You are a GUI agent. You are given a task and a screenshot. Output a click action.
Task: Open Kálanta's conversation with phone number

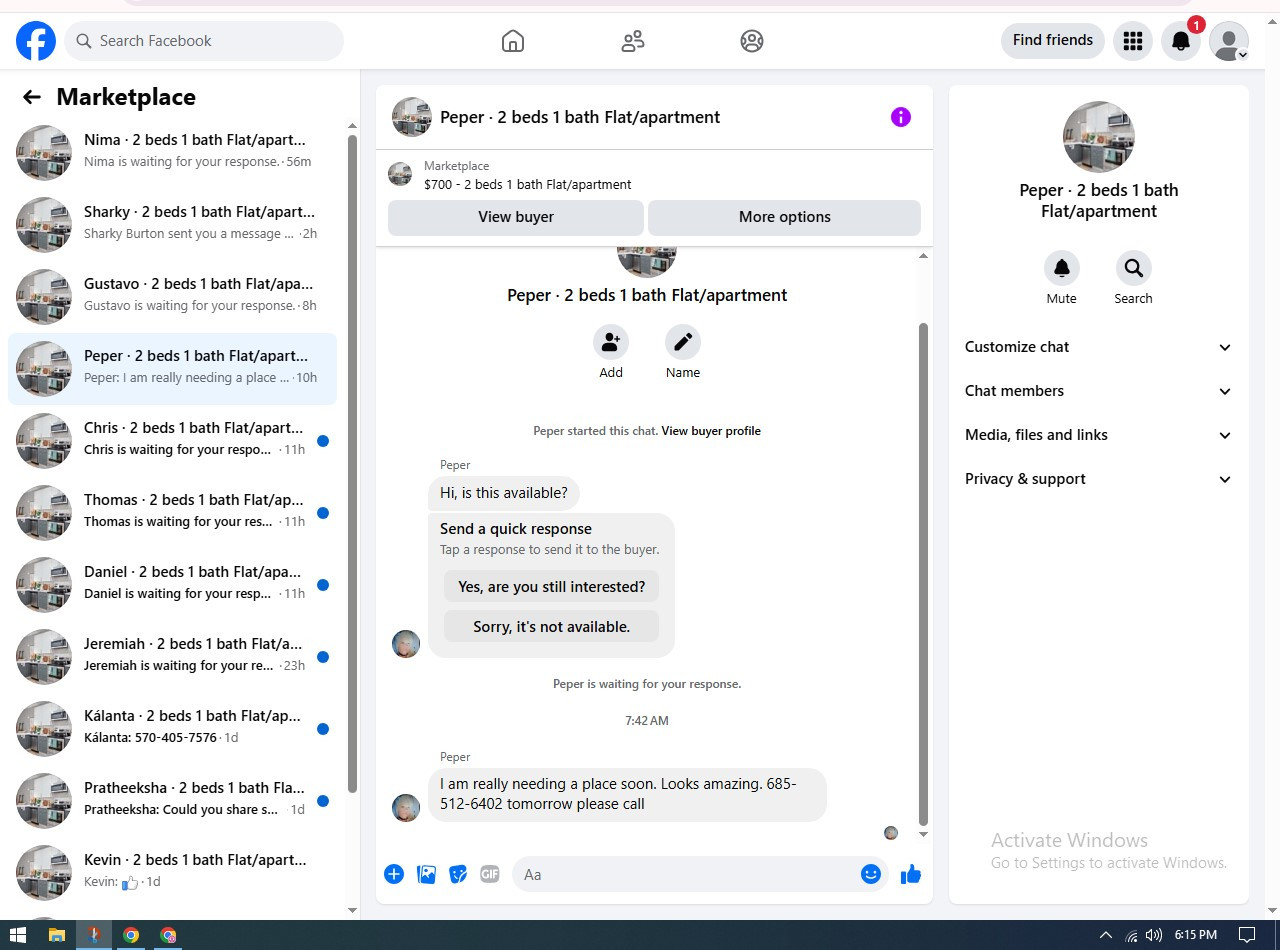coord(172,729)
